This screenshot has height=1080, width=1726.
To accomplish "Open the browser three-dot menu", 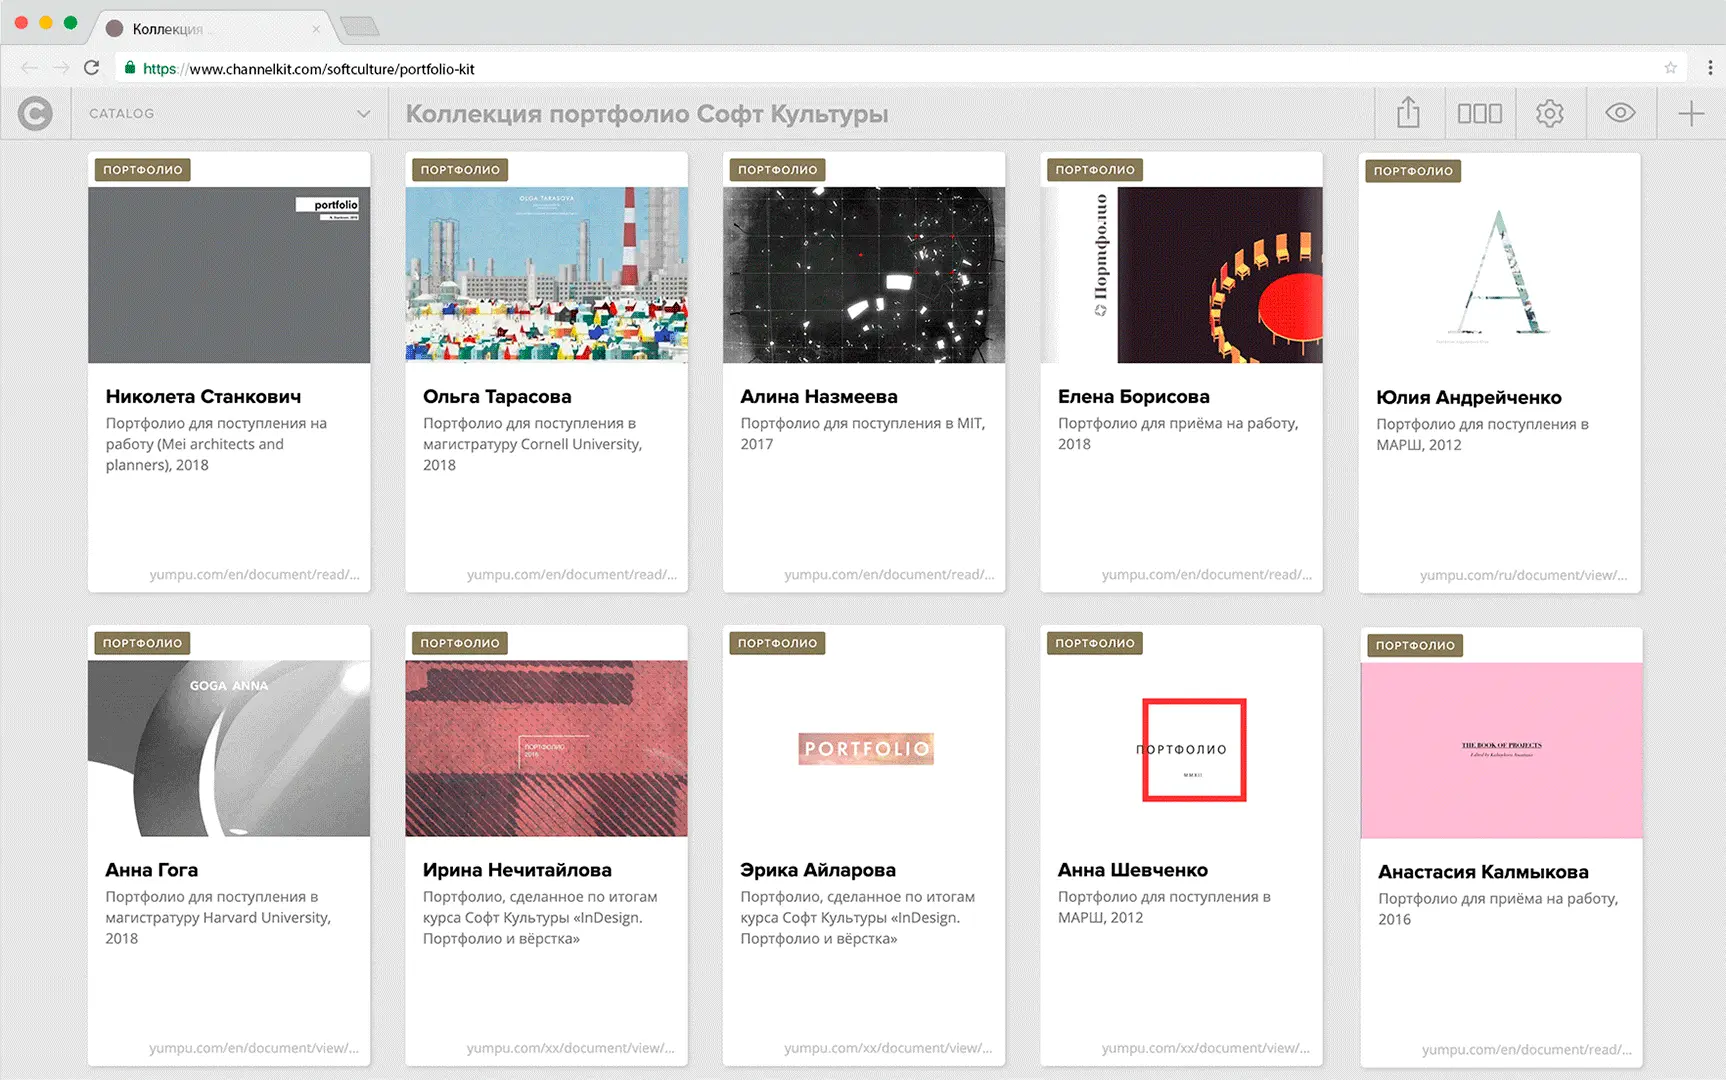I will (x=1710, y=67).
